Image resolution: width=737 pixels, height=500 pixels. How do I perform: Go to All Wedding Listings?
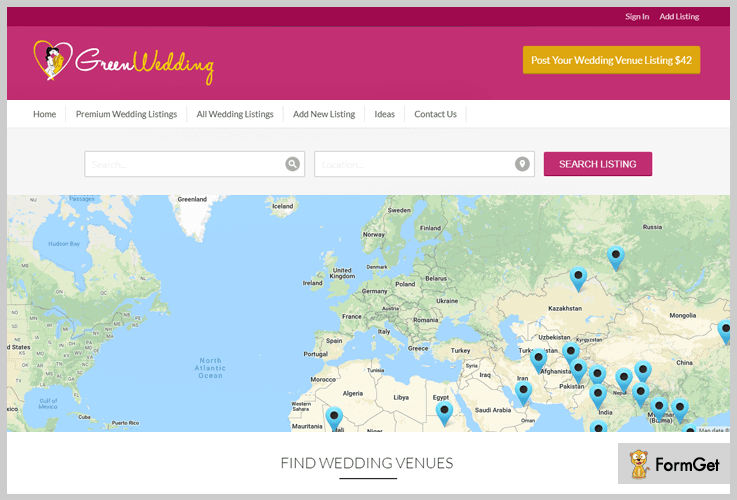click(x=235, y=114)
